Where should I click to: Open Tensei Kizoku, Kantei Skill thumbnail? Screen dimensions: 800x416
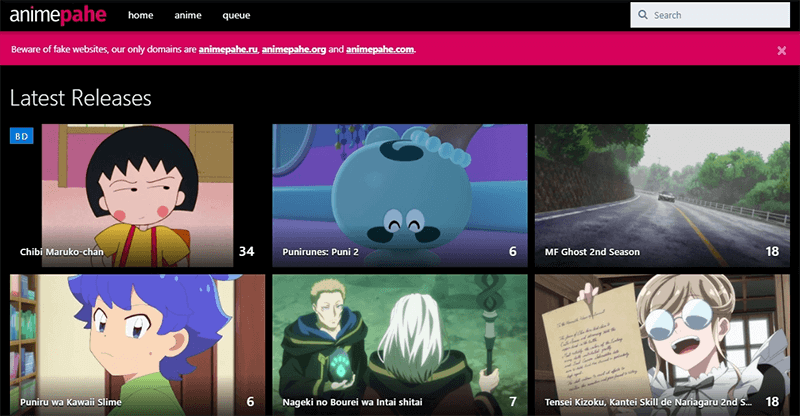click(x=662, y=345)
